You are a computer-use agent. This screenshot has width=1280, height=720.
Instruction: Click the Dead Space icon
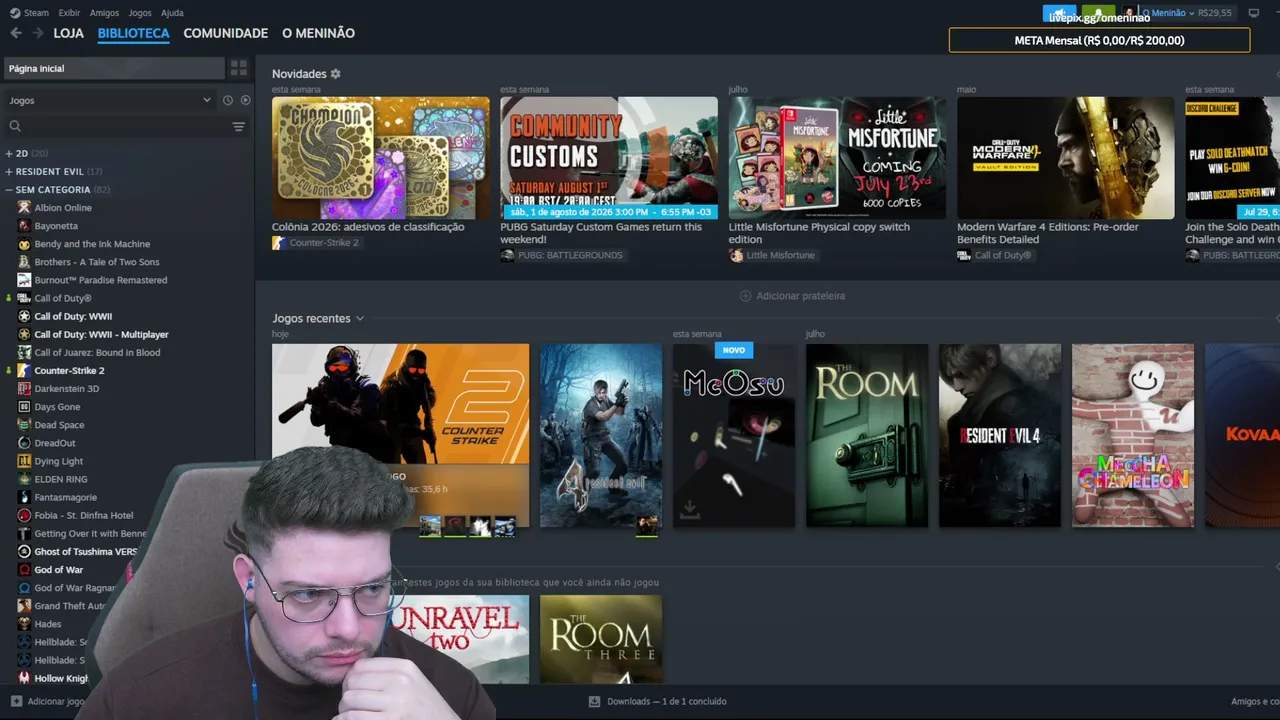coord(25,425)
